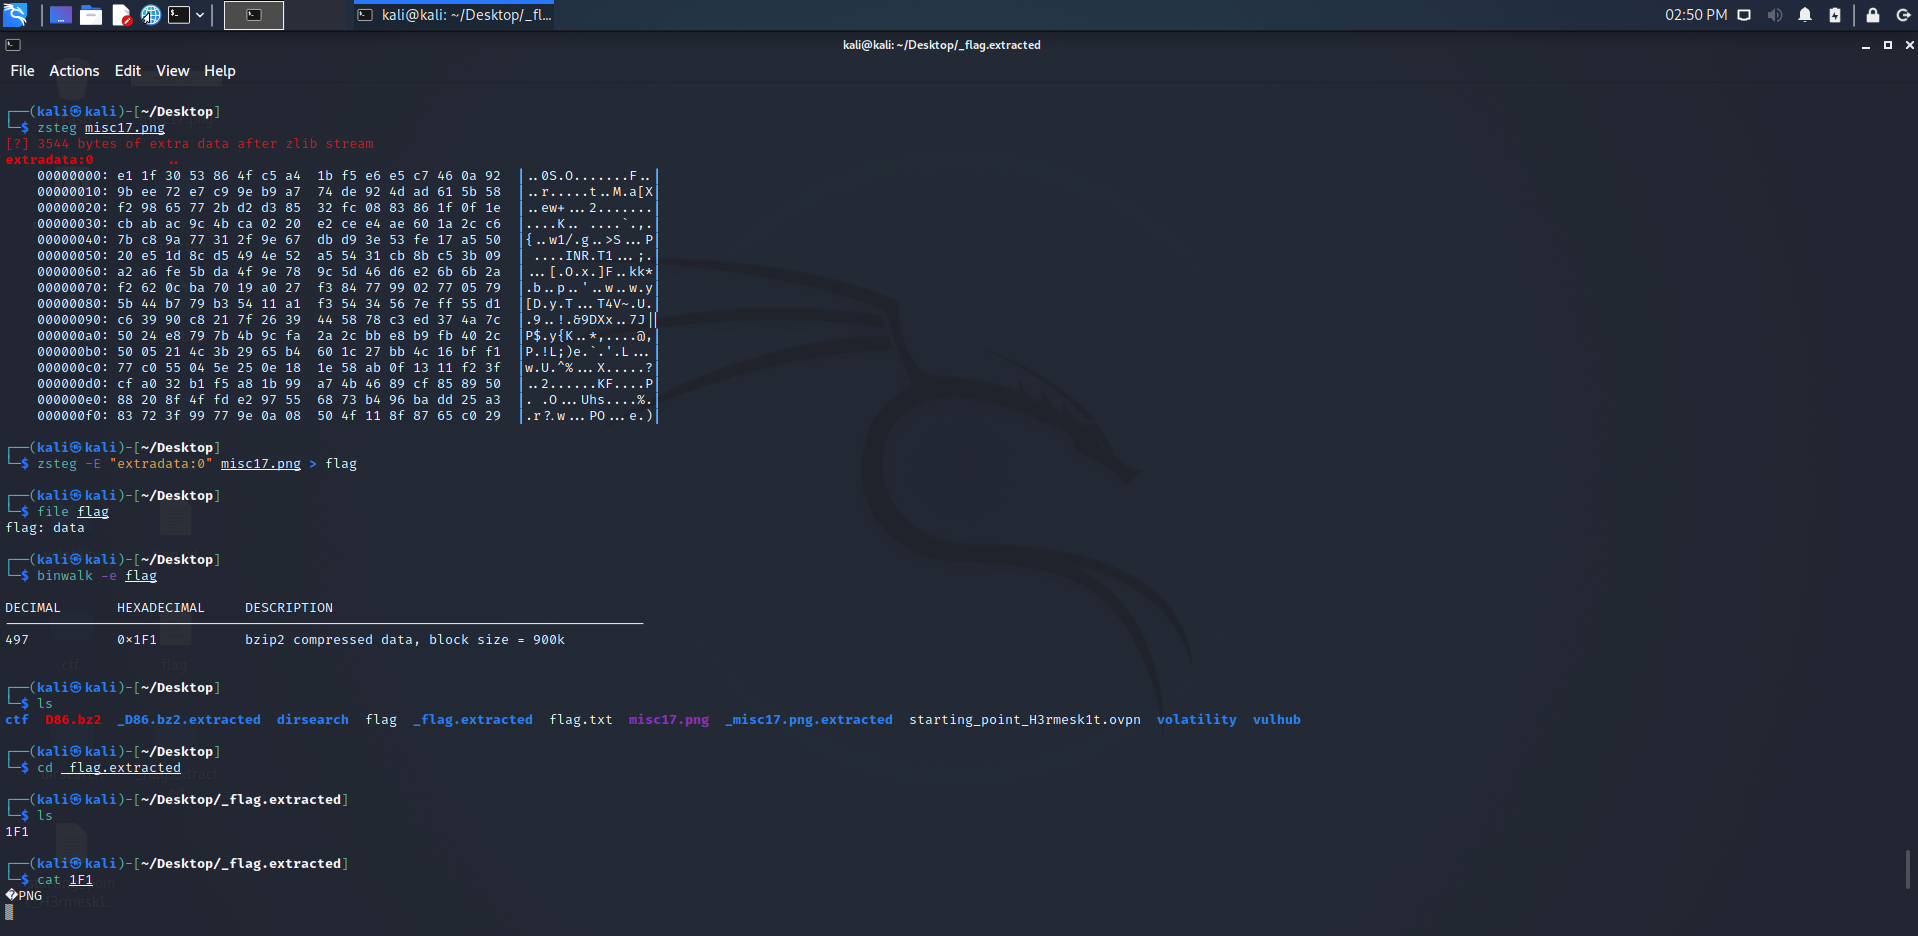The width and height of the screenshot is (1918, 936).
Task: Select the workspace switcher thumbnail
Action: click(254, 15)
